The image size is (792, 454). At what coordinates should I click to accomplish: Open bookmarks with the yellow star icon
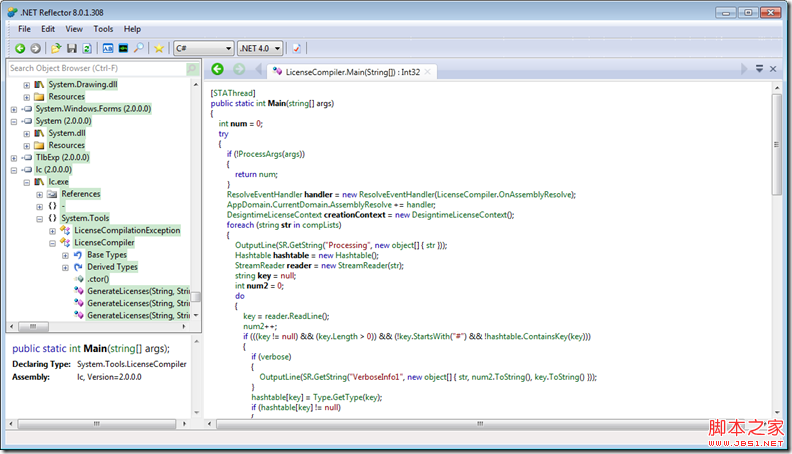click(x=159, y=48)
